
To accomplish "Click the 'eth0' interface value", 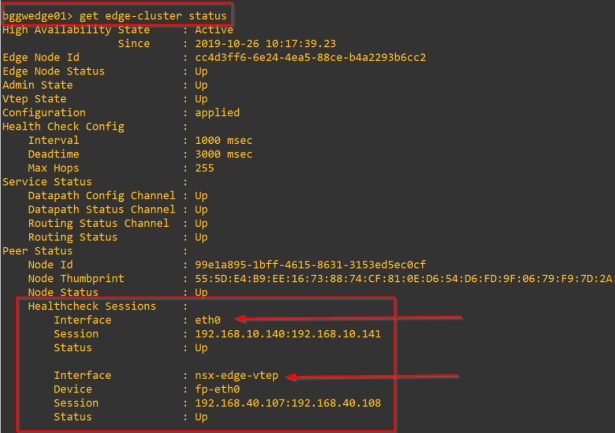I will pyautogui.click(x=208, y=320).
